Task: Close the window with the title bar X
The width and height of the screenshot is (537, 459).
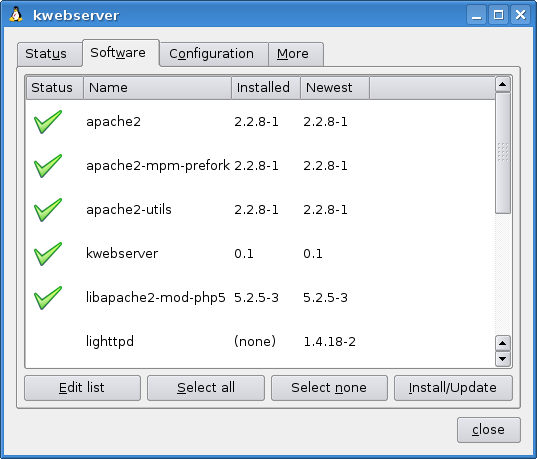Action: click(x=521, y=15)
